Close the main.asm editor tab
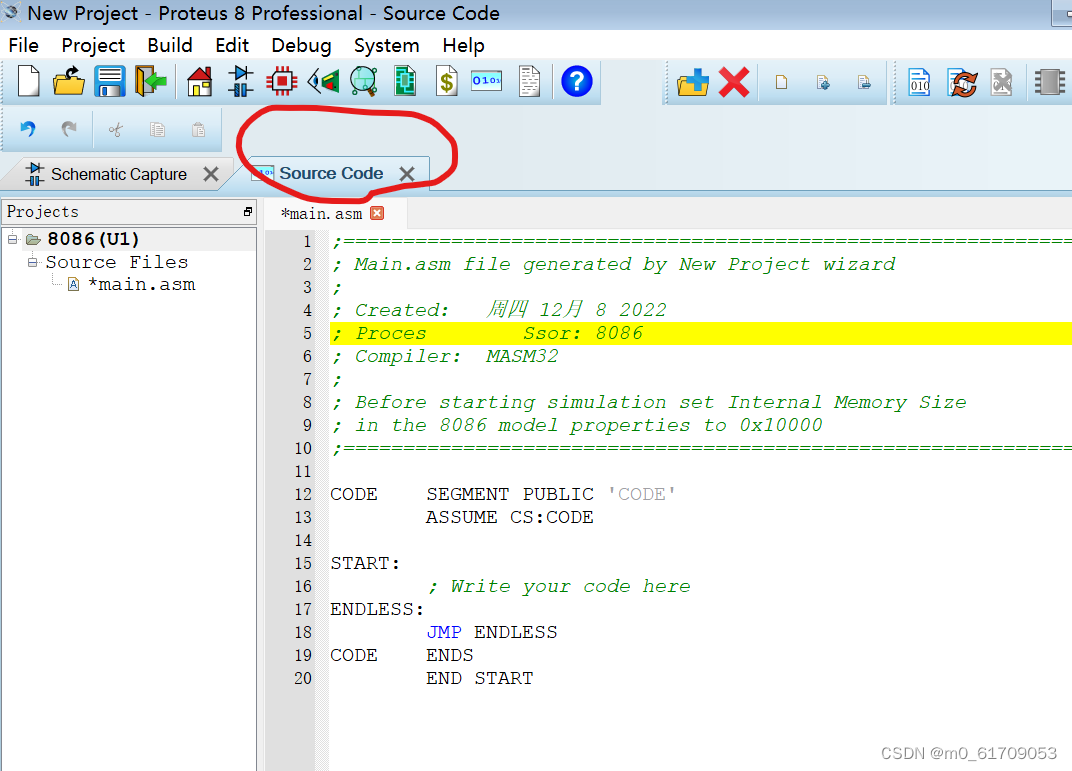The height and width of the screenshot is (771, 1072). [x=377, y=213]
